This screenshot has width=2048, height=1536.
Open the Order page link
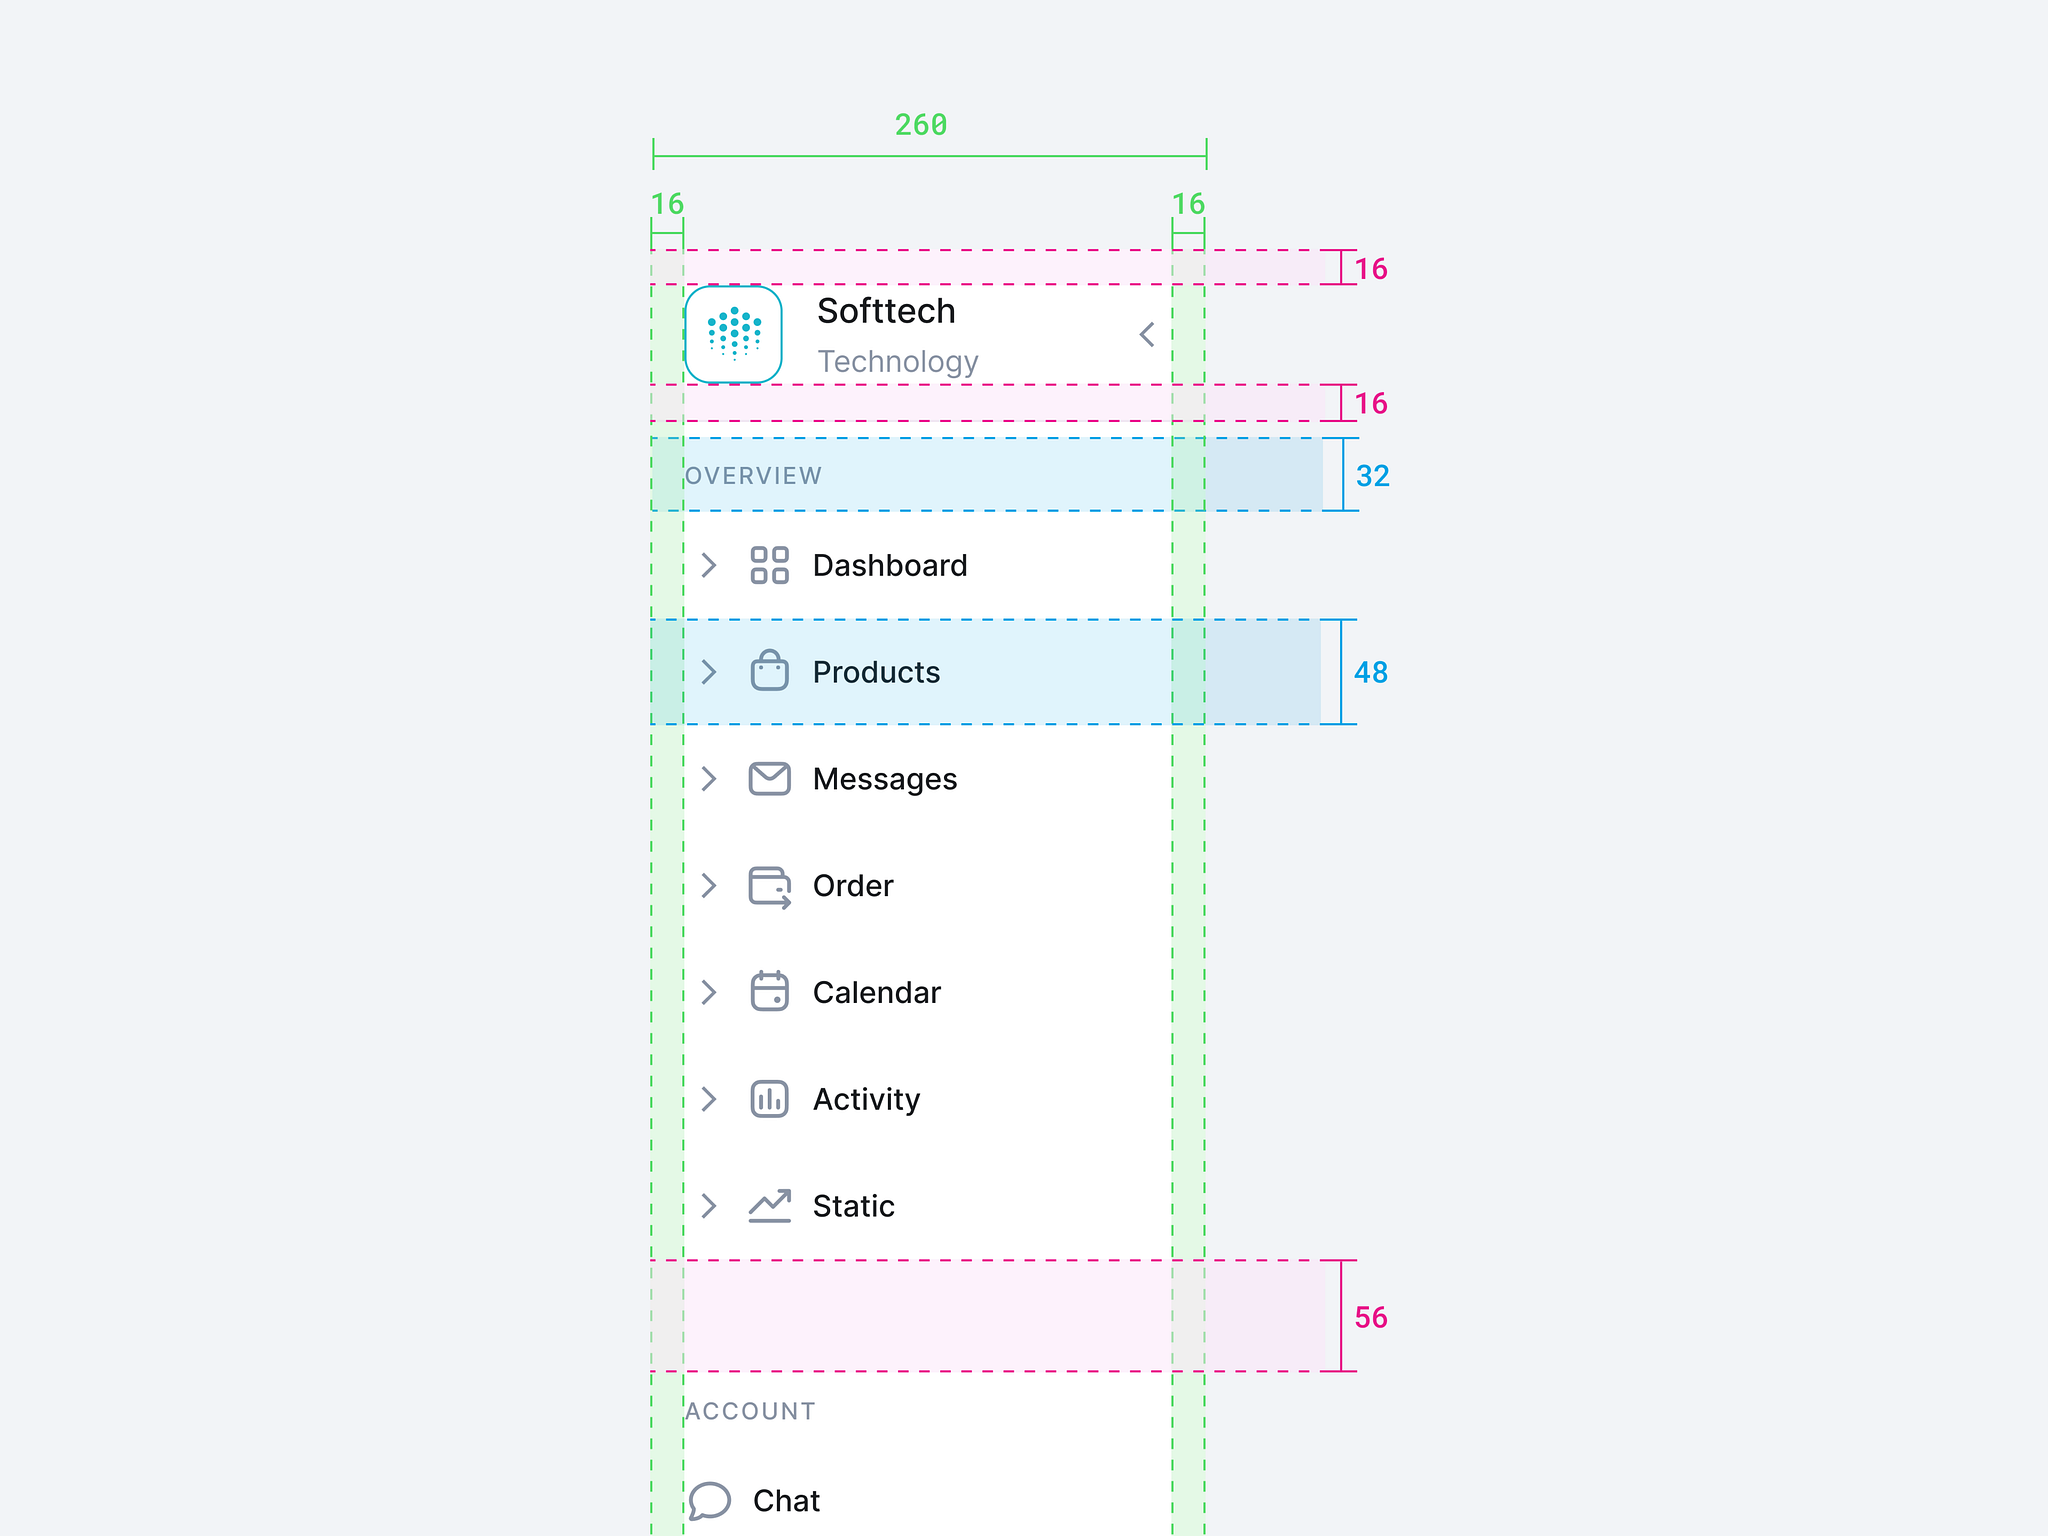(852, 886)
